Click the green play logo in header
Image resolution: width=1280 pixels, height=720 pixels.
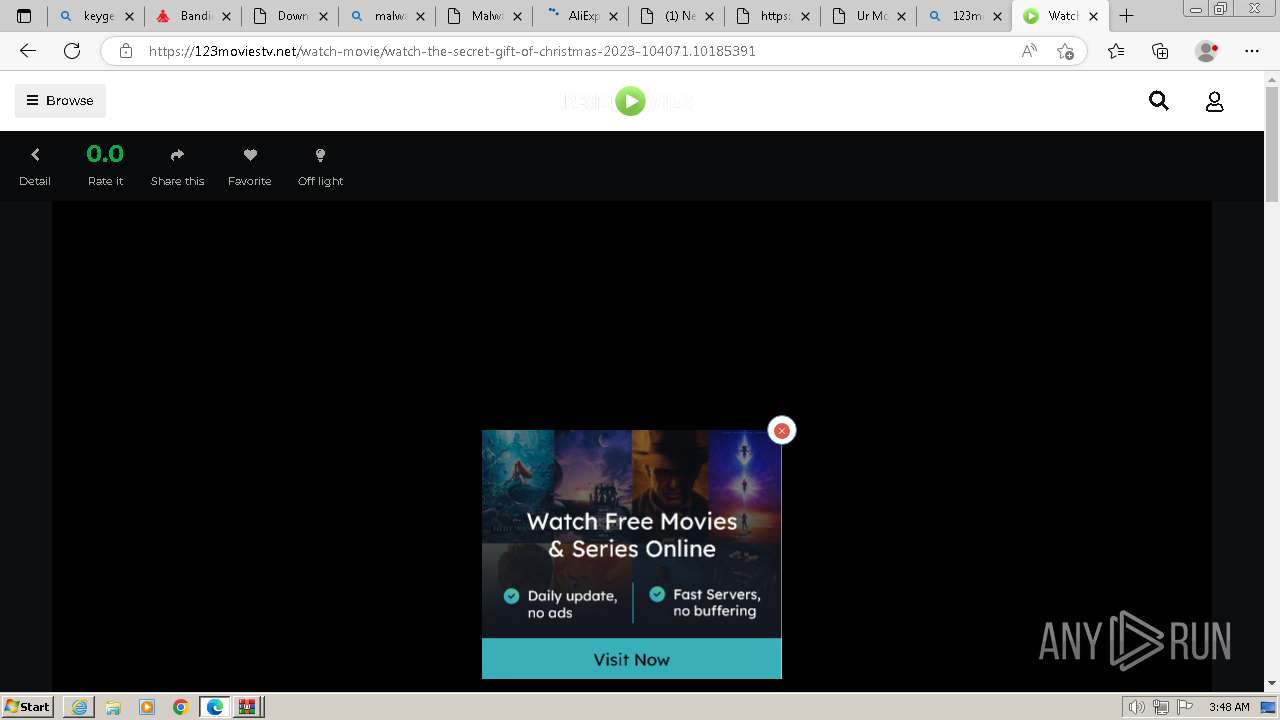630,101
